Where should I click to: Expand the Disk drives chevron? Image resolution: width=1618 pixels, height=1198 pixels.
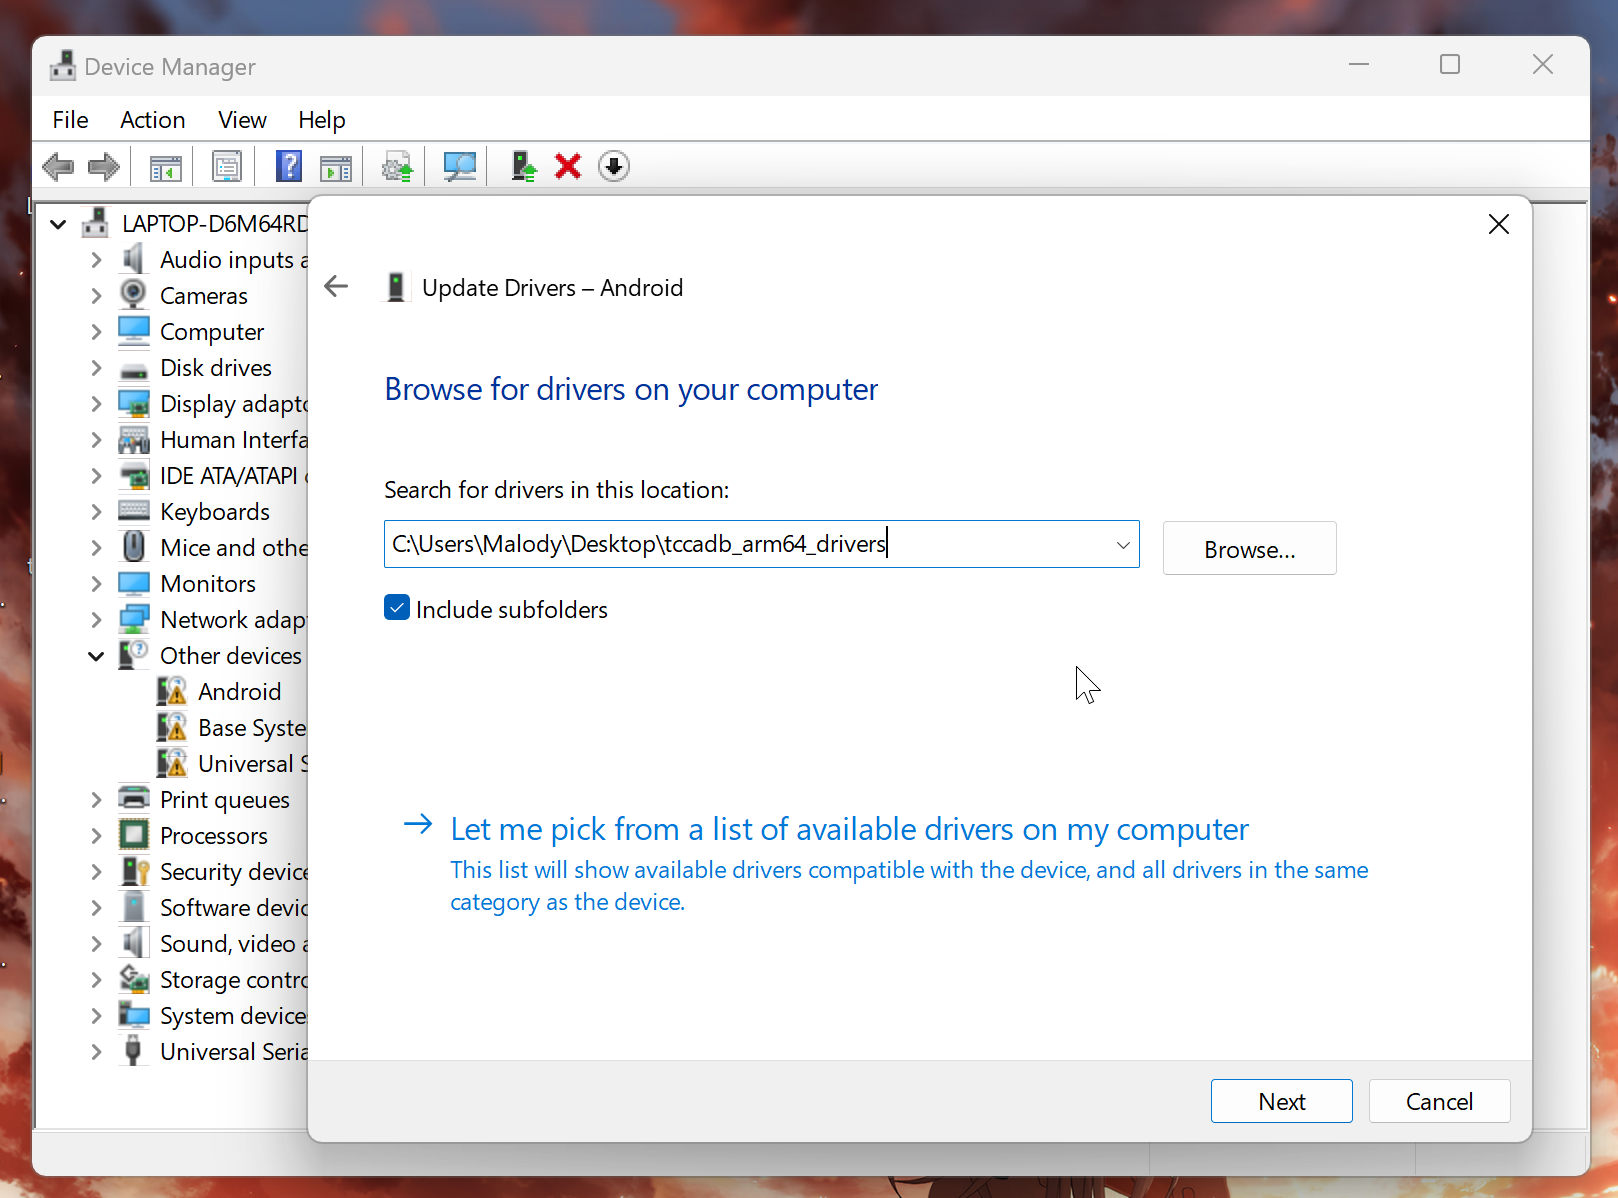pos(96,368)
